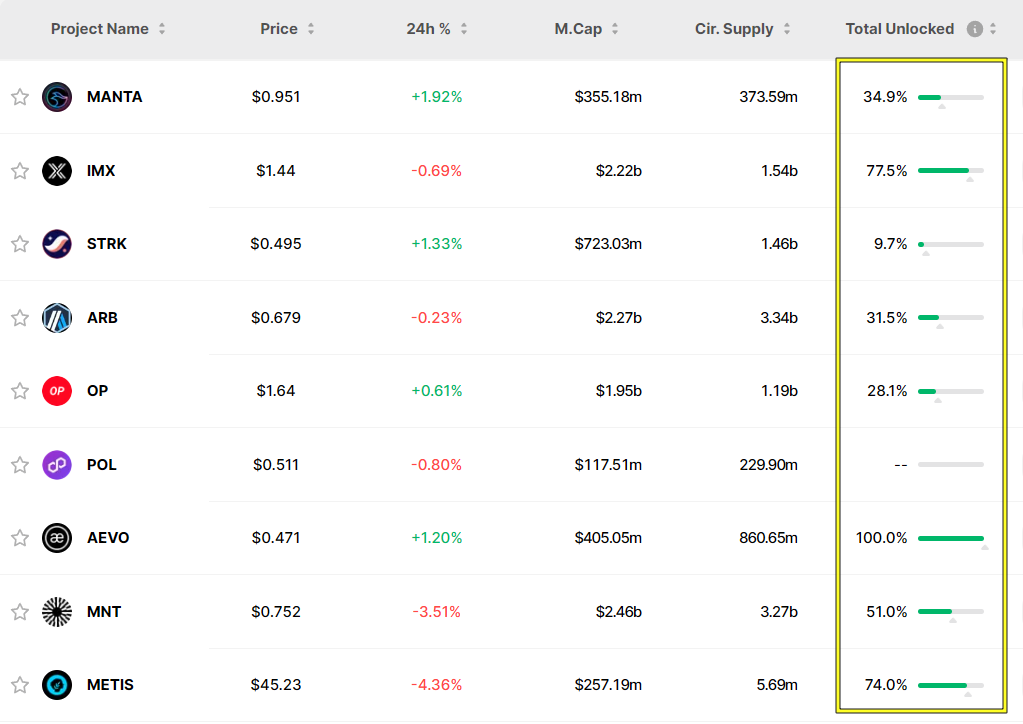Open the OP project name link
Screen dimensions: 1023x724
tap(98, 391)
